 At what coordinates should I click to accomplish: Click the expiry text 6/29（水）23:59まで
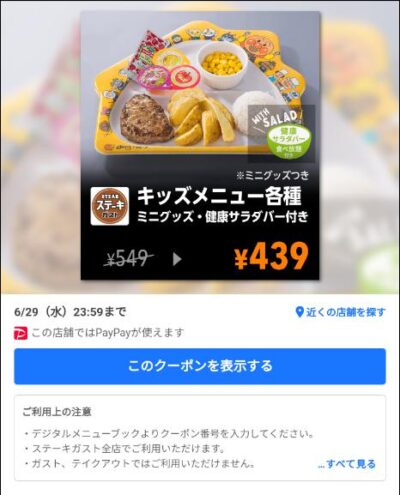pyautogui.click(x=70, y=312)
